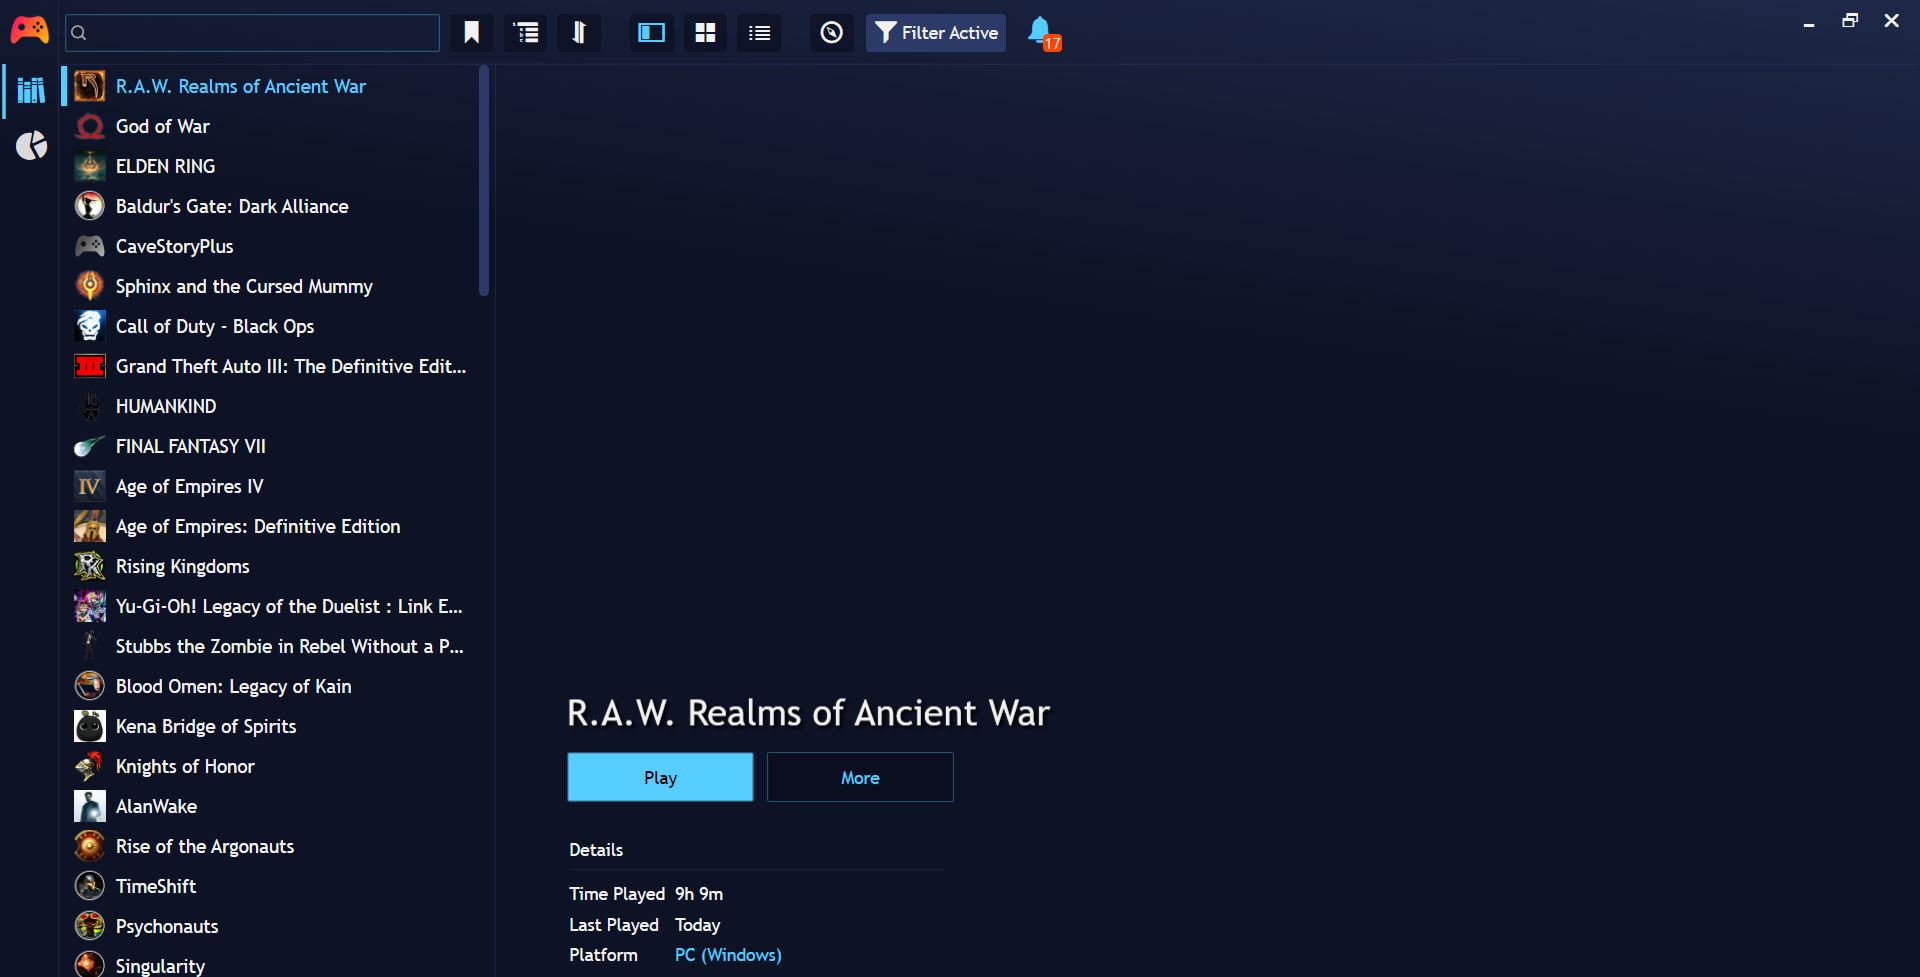Select Stubbs the Zombie in the list
Image resolution: width=1920 pixels, height=977 pixels.
click(x=270, y=646)
